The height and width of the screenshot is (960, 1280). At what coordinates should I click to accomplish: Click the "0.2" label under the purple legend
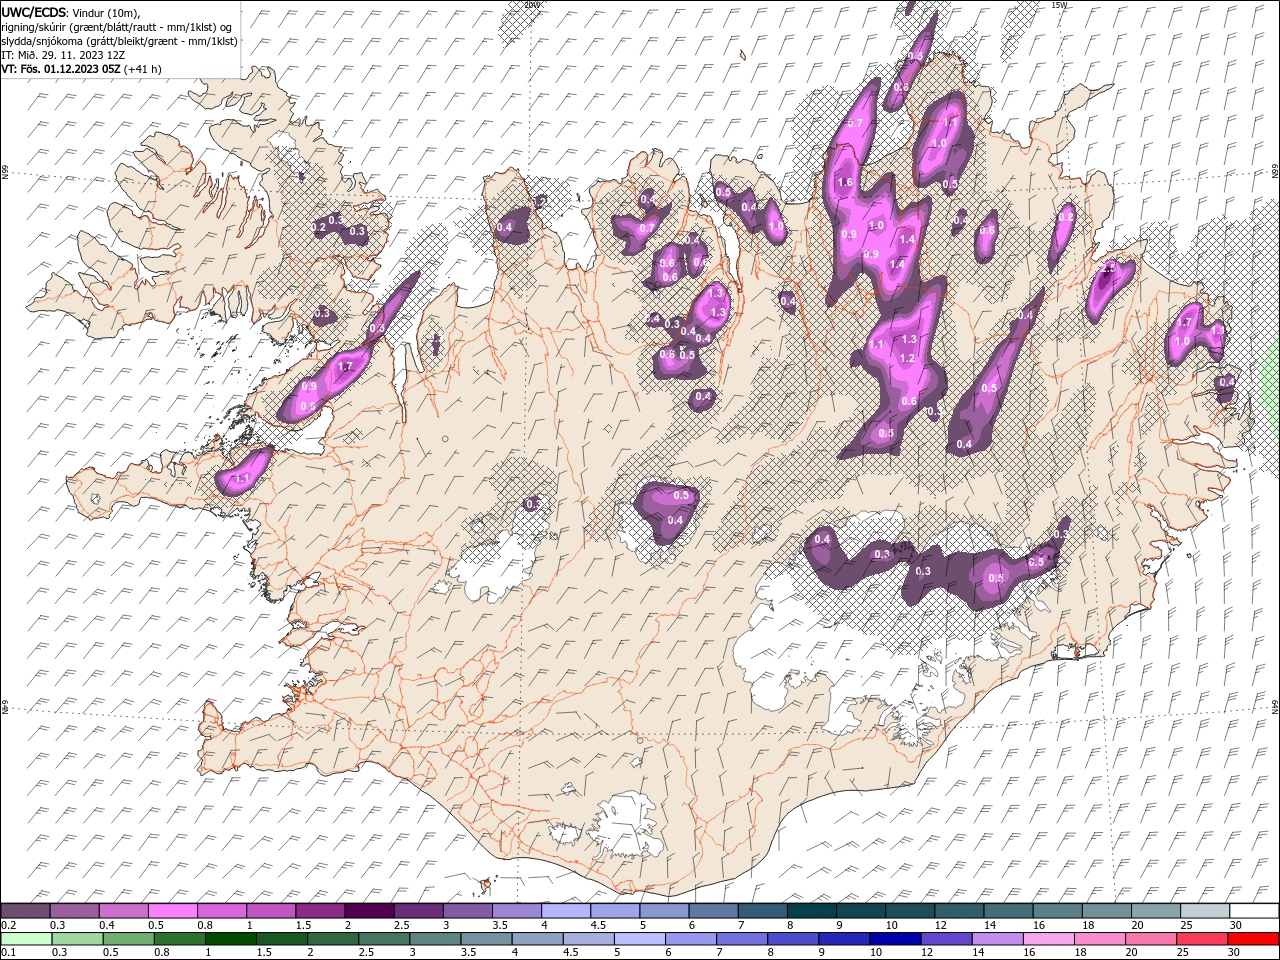[8, 925]
